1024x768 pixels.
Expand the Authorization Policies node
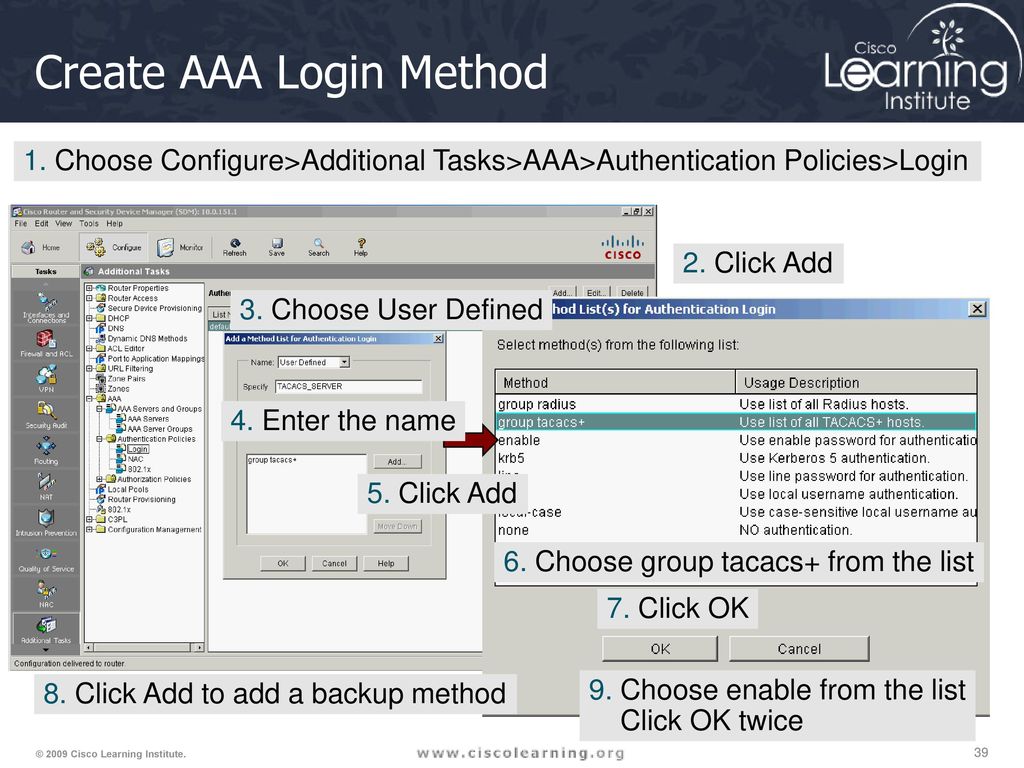(99, 479)
